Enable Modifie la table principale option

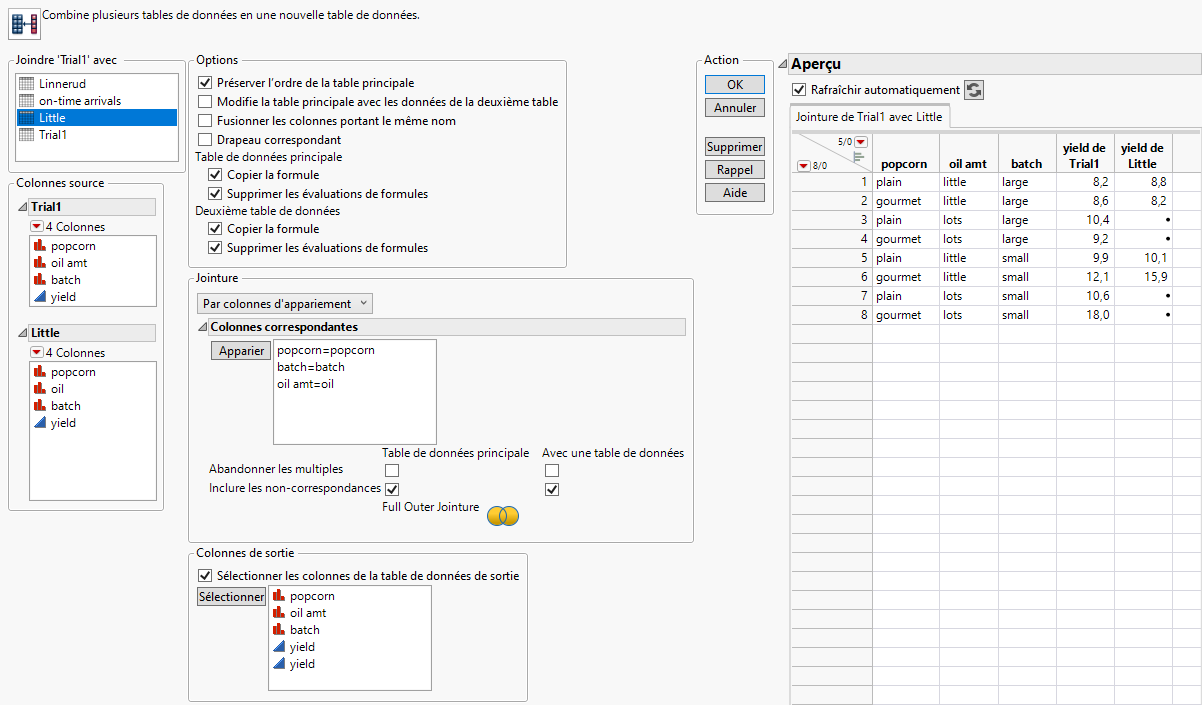205,102
